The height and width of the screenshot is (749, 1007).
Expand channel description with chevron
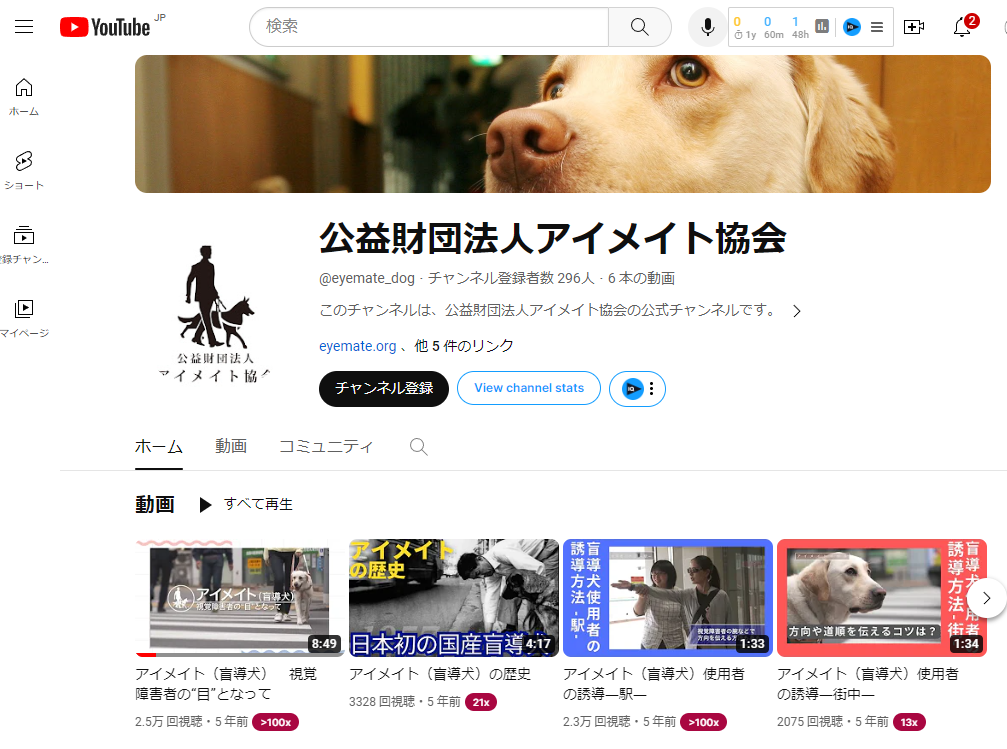pyautogui.click(x=797, y=311)
